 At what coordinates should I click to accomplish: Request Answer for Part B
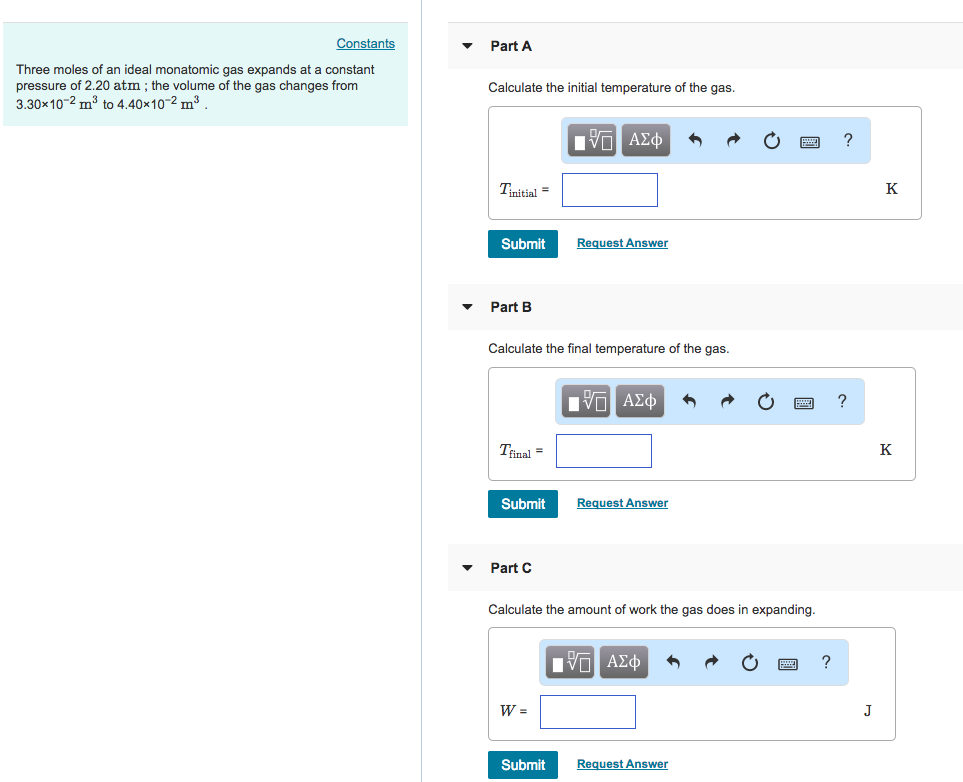point(622,503)
